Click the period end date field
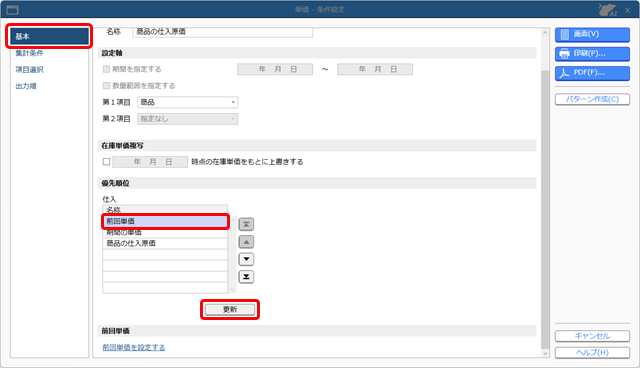This screenshot has width=640, height=368. [375, 69]
